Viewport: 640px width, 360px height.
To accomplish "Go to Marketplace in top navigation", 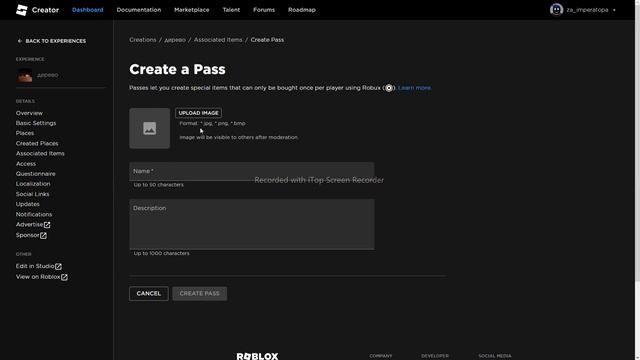I will point(191,10).
